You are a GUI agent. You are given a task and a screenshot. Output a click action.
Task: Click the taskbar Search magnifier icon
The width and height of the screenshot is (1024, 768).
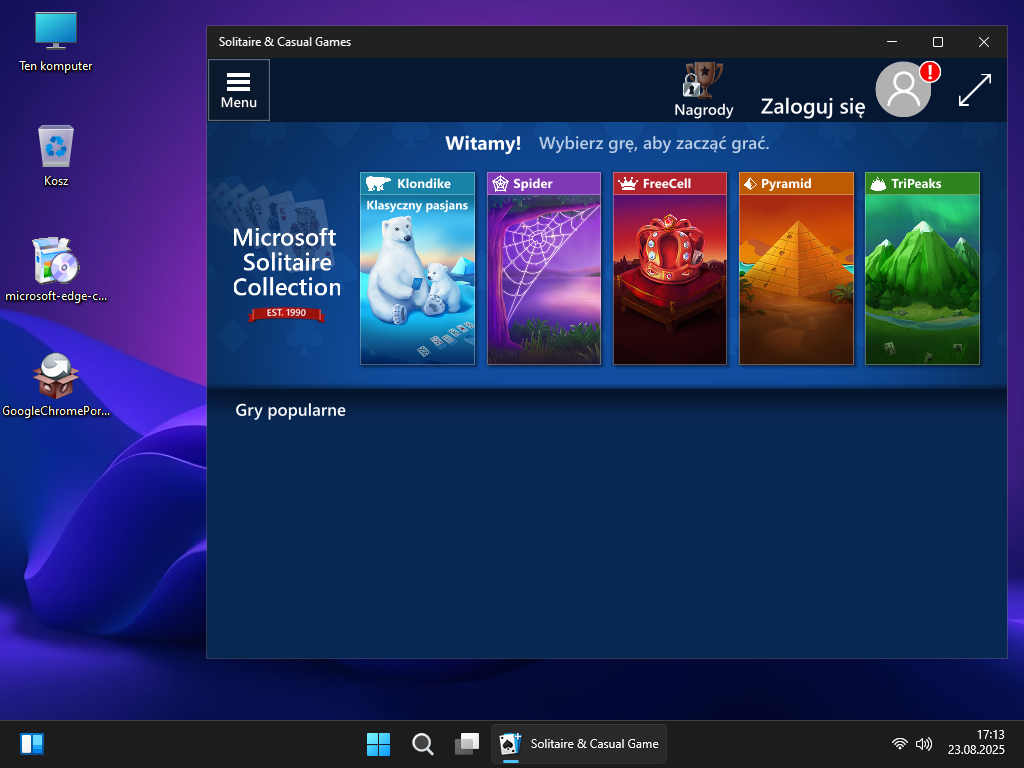[x=423, y=744]
